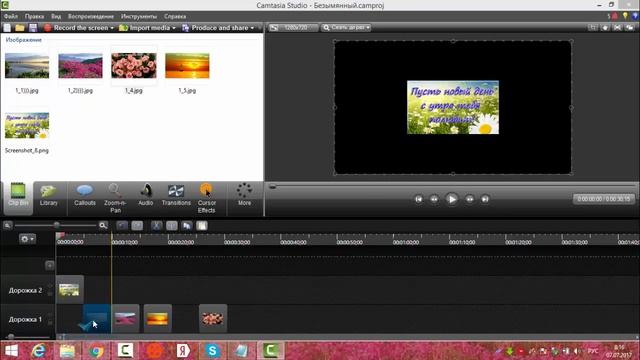The height and width of the screenshot is (360, 640).
Task: Click the crop mode icon in preview toolbar
Action: [x=592, y=27]
